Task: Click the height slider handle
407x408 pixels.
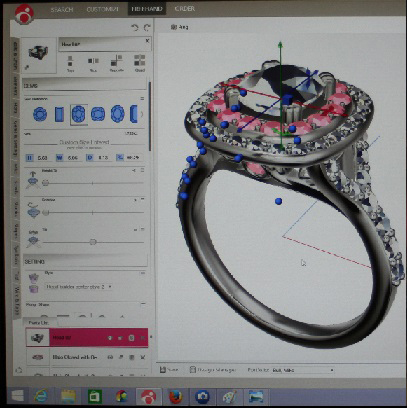Action: point(46,183)
